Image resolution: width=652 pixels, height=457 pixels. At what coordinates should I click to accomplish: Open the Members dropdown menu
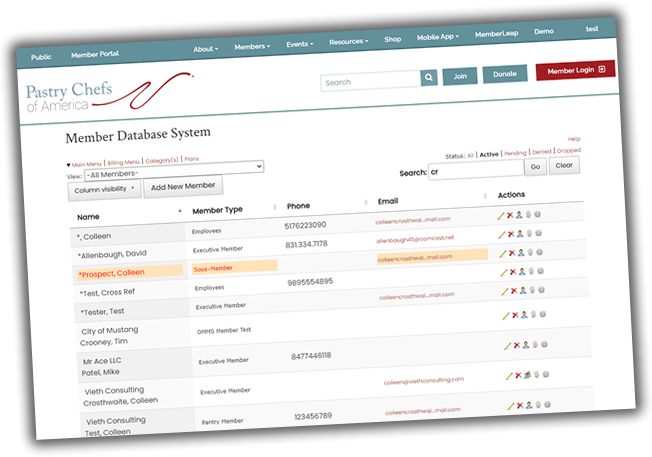(252, 47)
